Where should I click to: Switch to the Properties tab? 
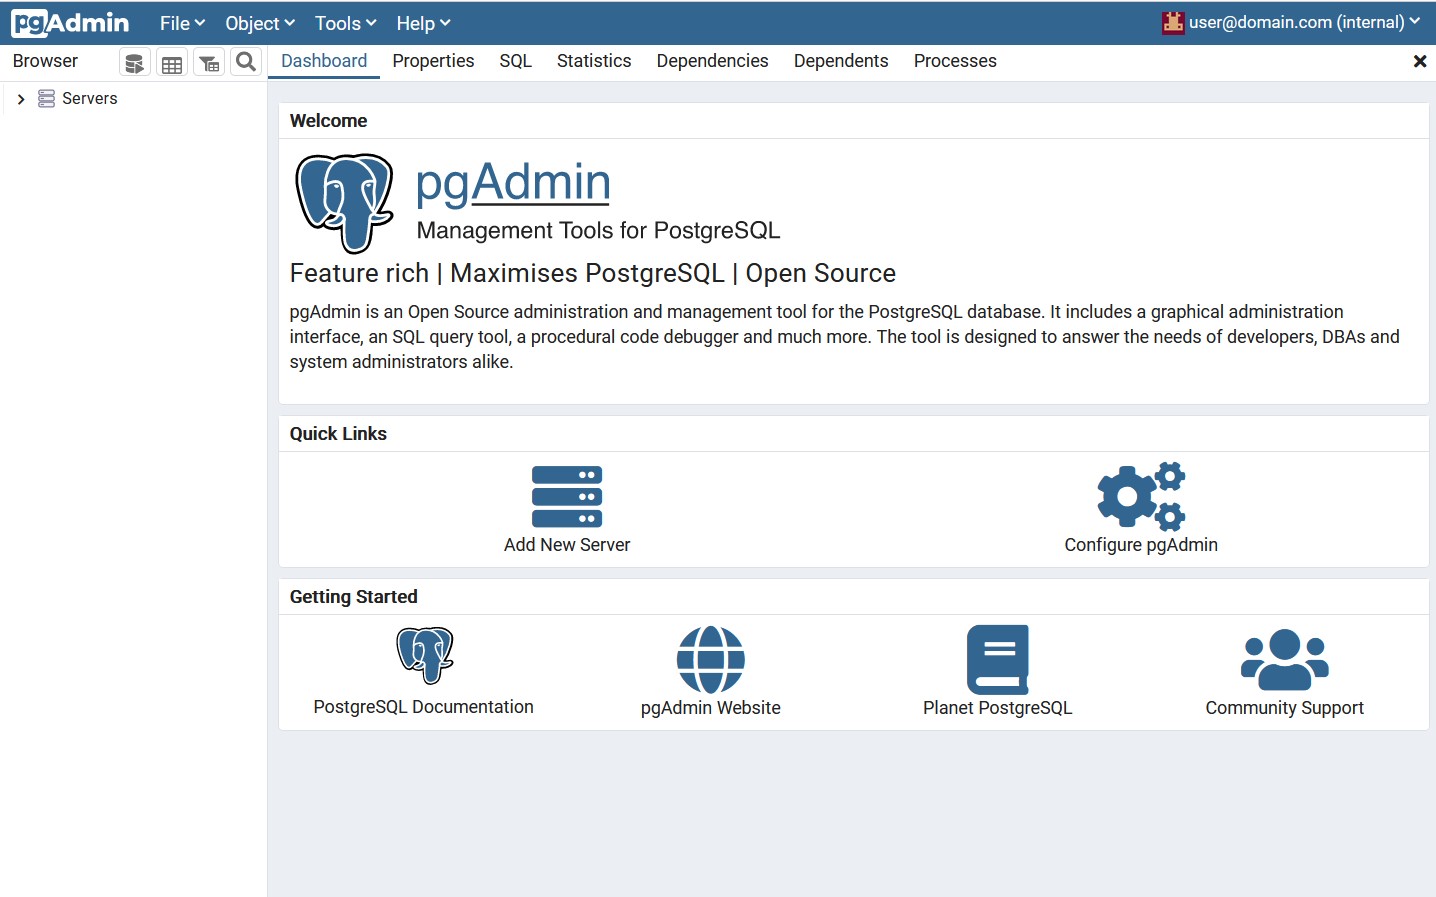click(x=433, y=61)
